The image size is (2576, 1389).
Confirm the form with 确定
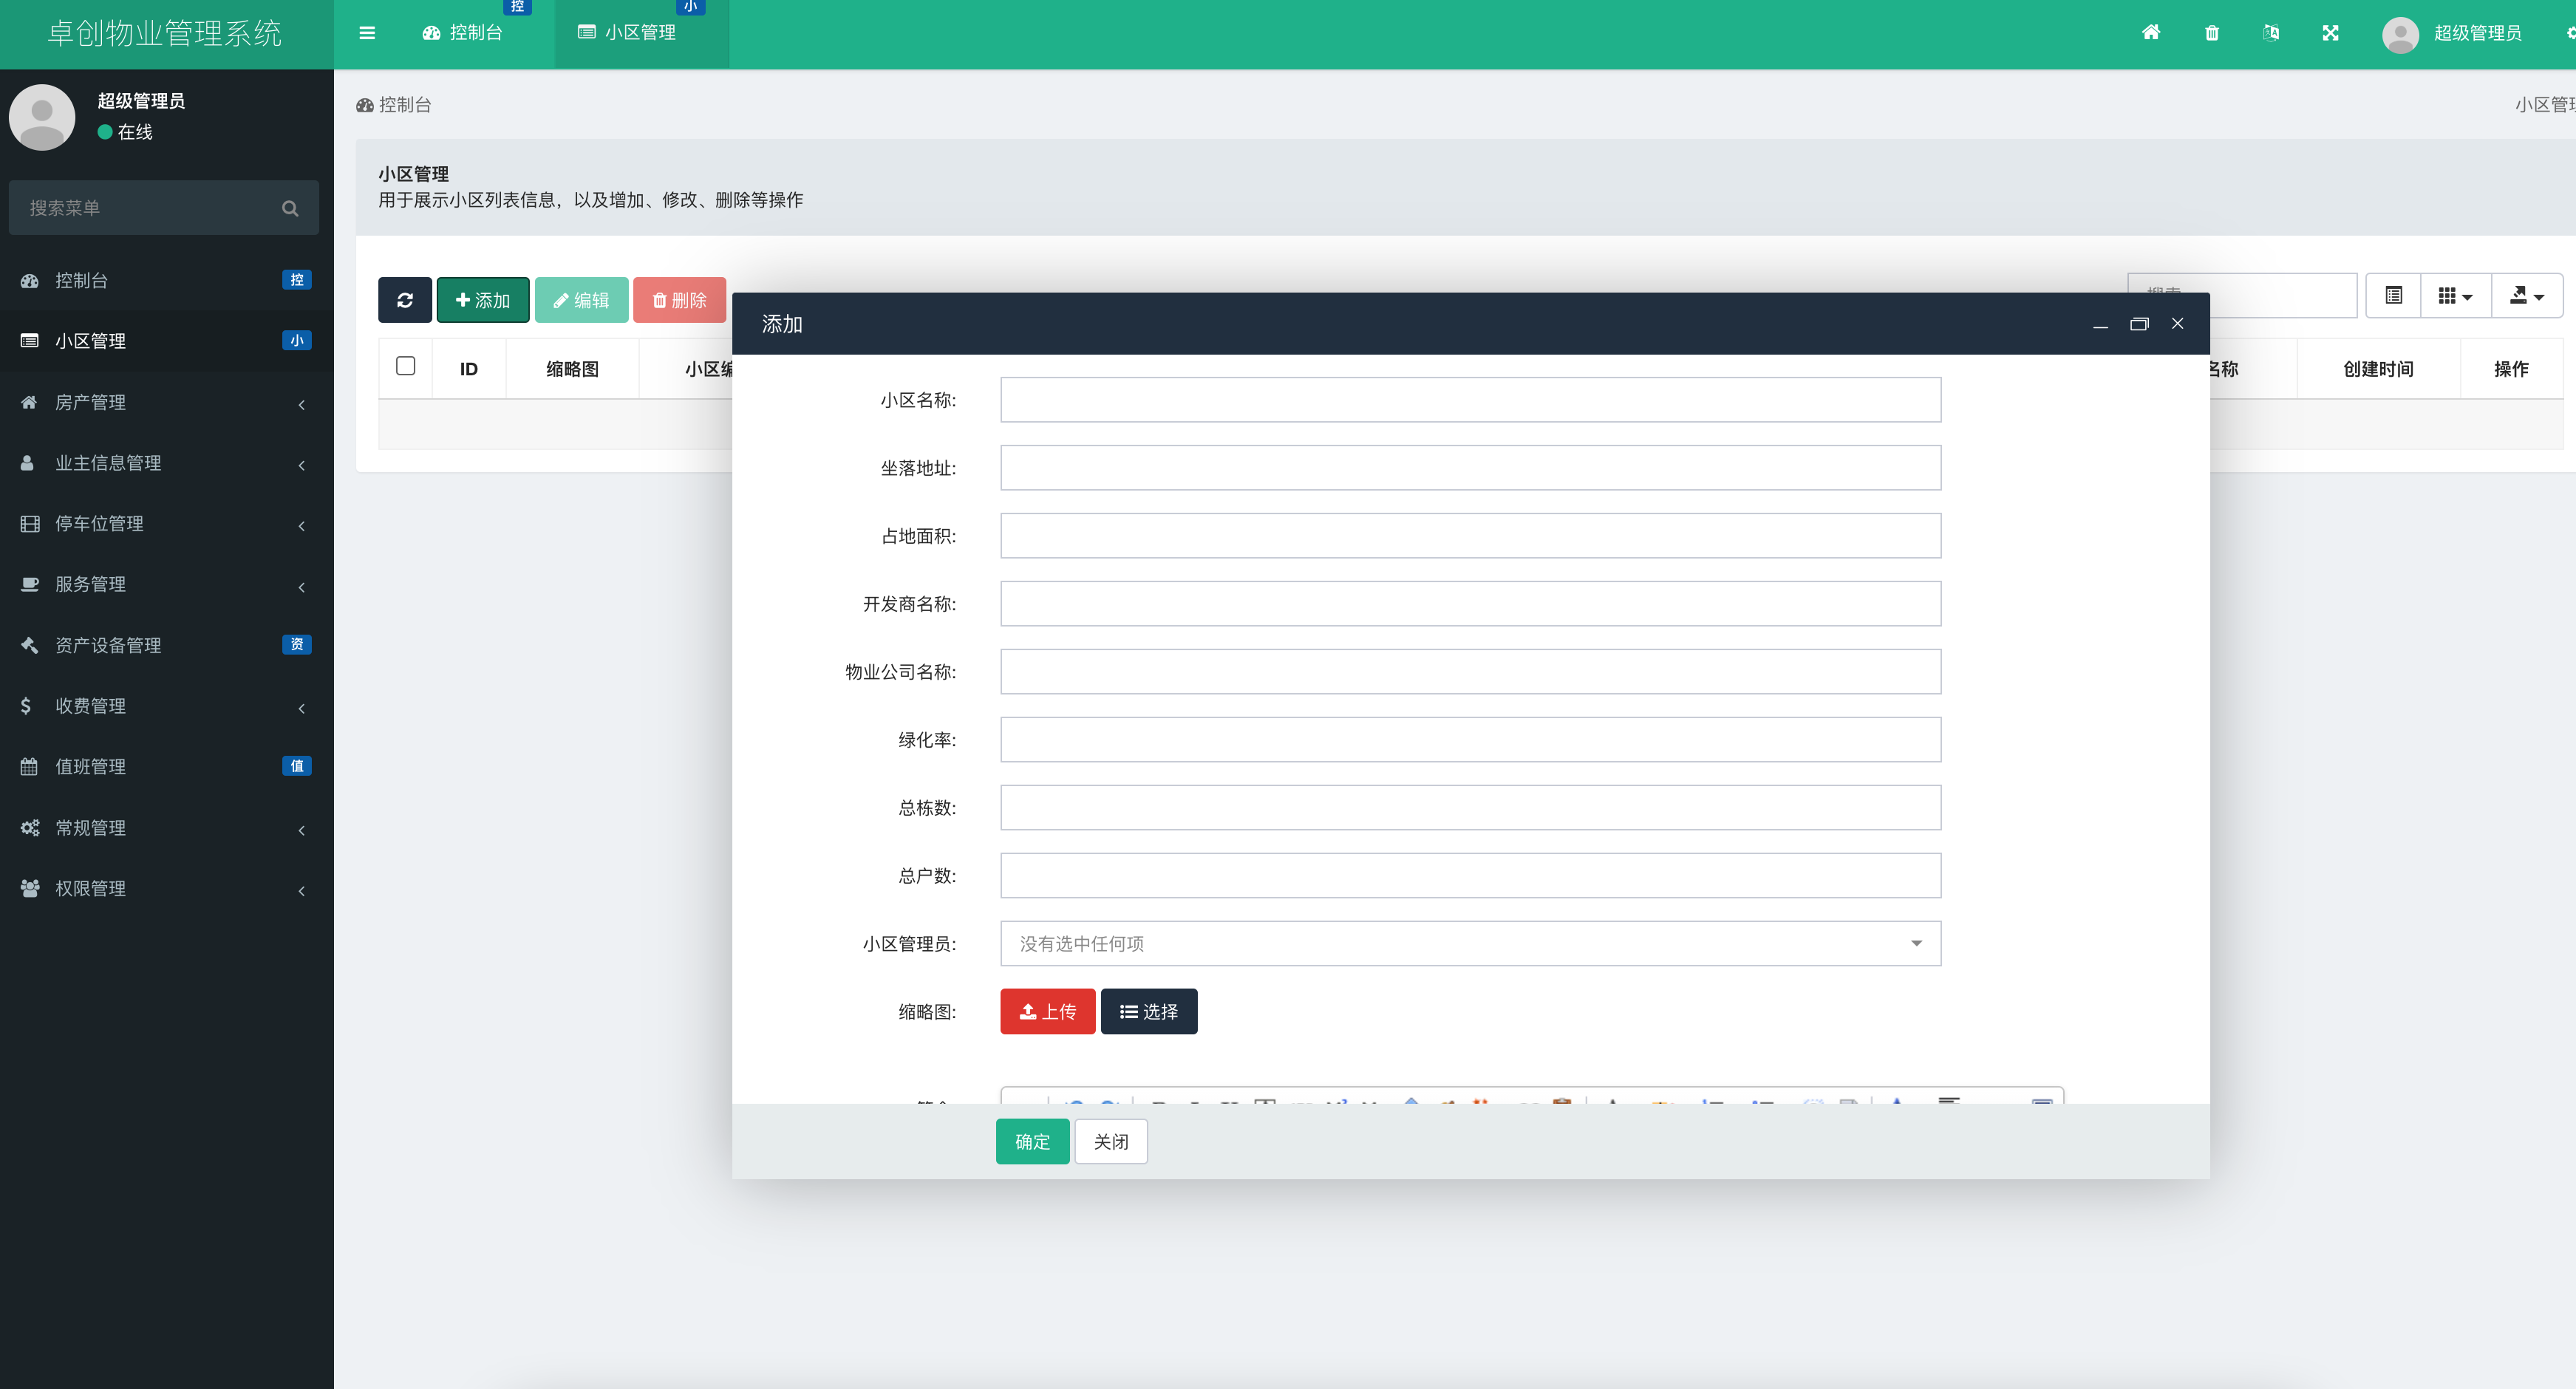(x=1032, y=1141)
